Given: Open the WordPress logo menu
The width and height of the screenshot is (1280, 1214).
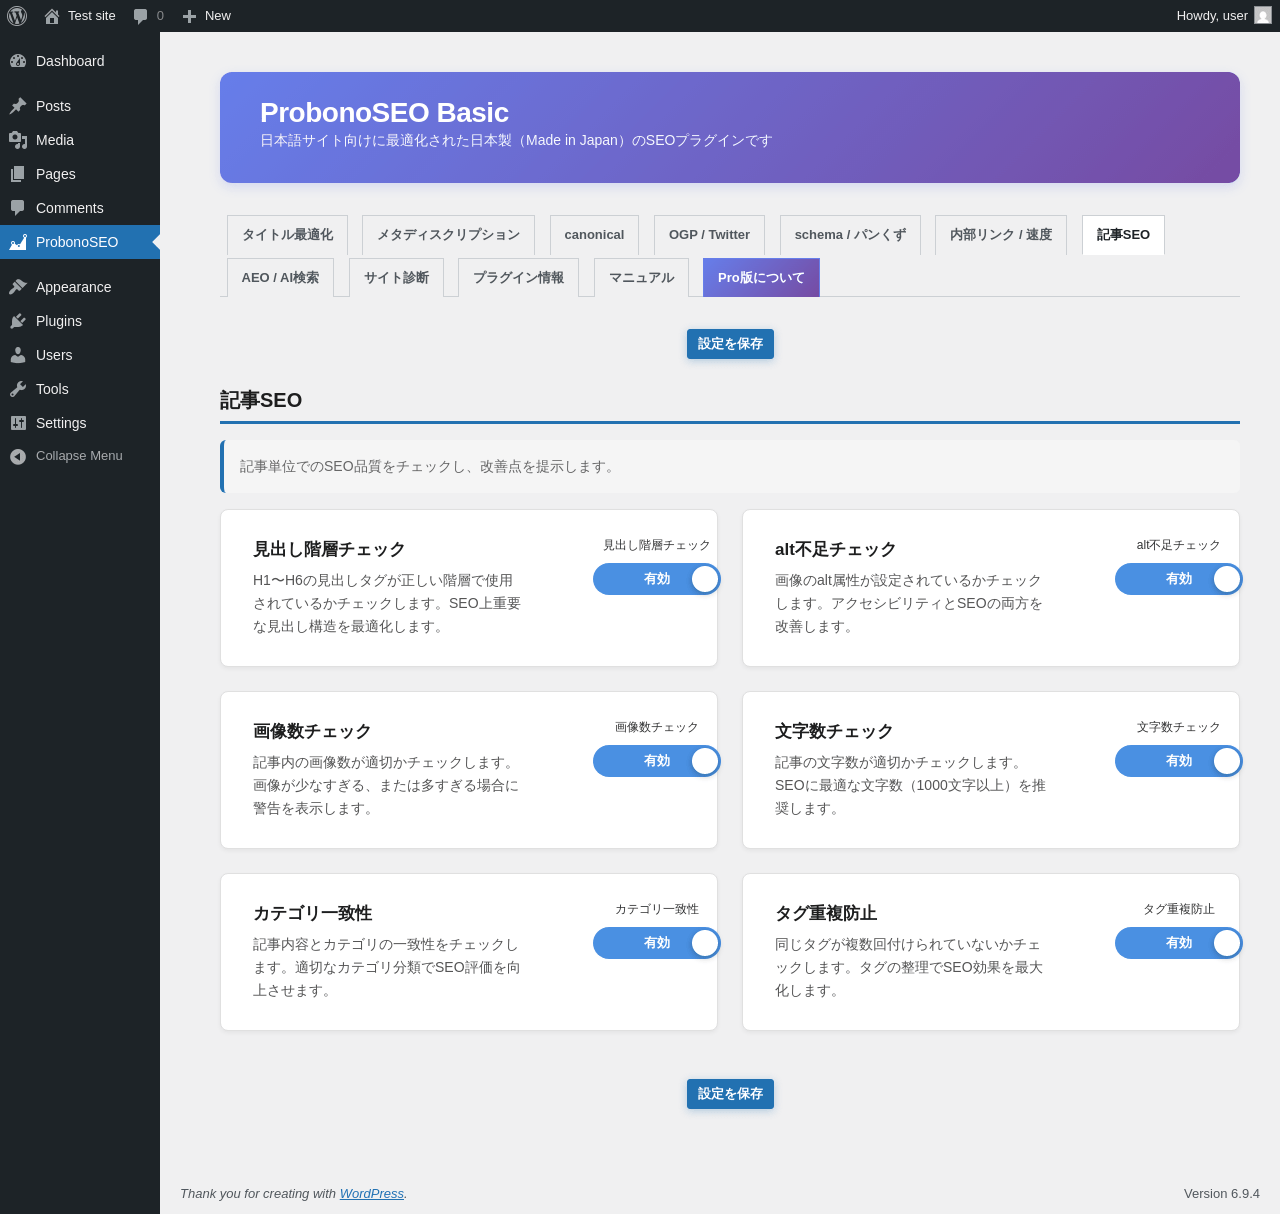Looking at the screenshot, I should pyautogui.click(x=17, y=16).
